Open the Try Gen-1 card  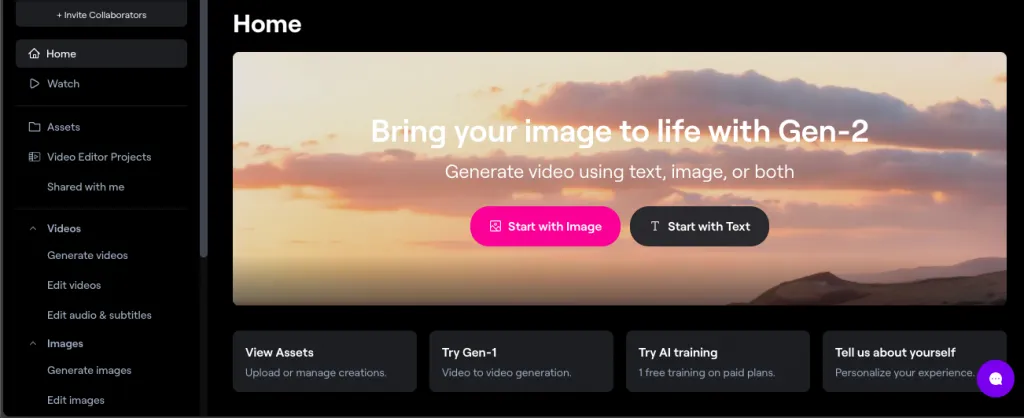coord(520,361)
